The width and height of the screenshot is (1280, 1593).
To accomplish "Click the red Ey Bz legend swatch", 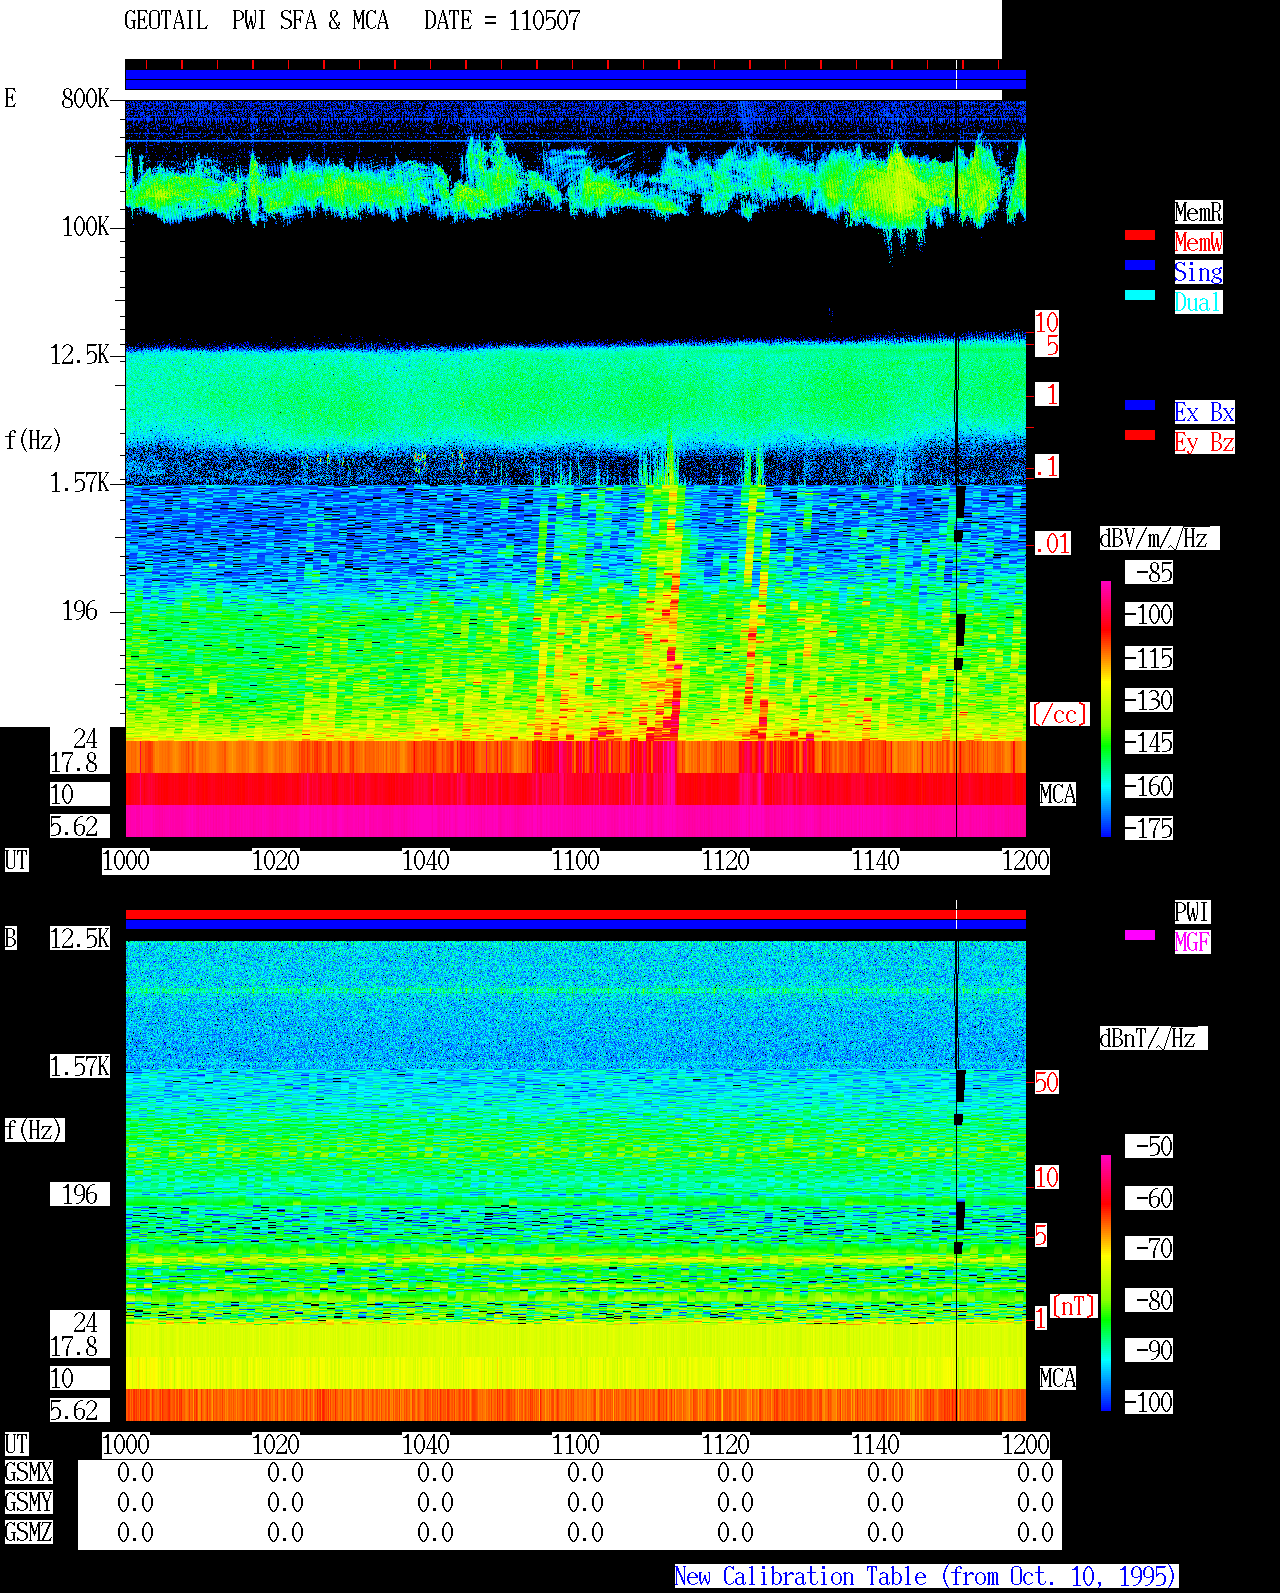I will point(1140,435).
